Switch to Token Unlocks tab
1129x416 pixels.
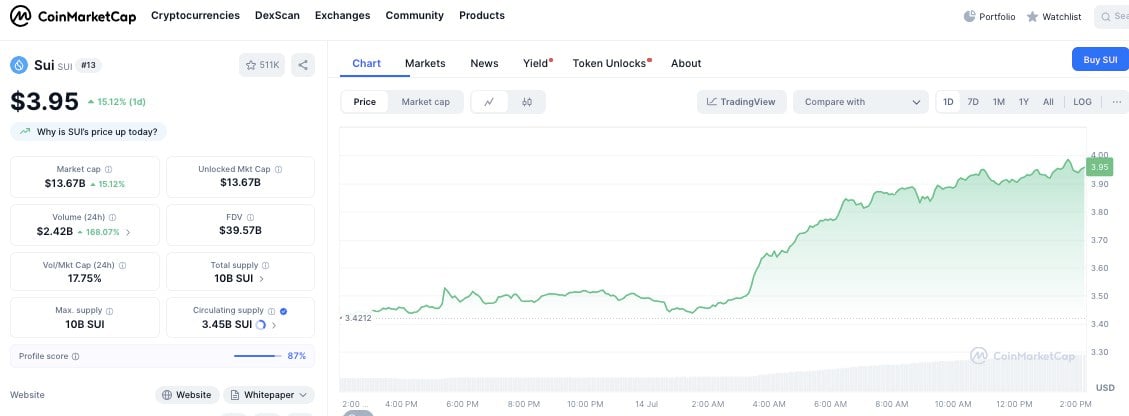(611, 63)
